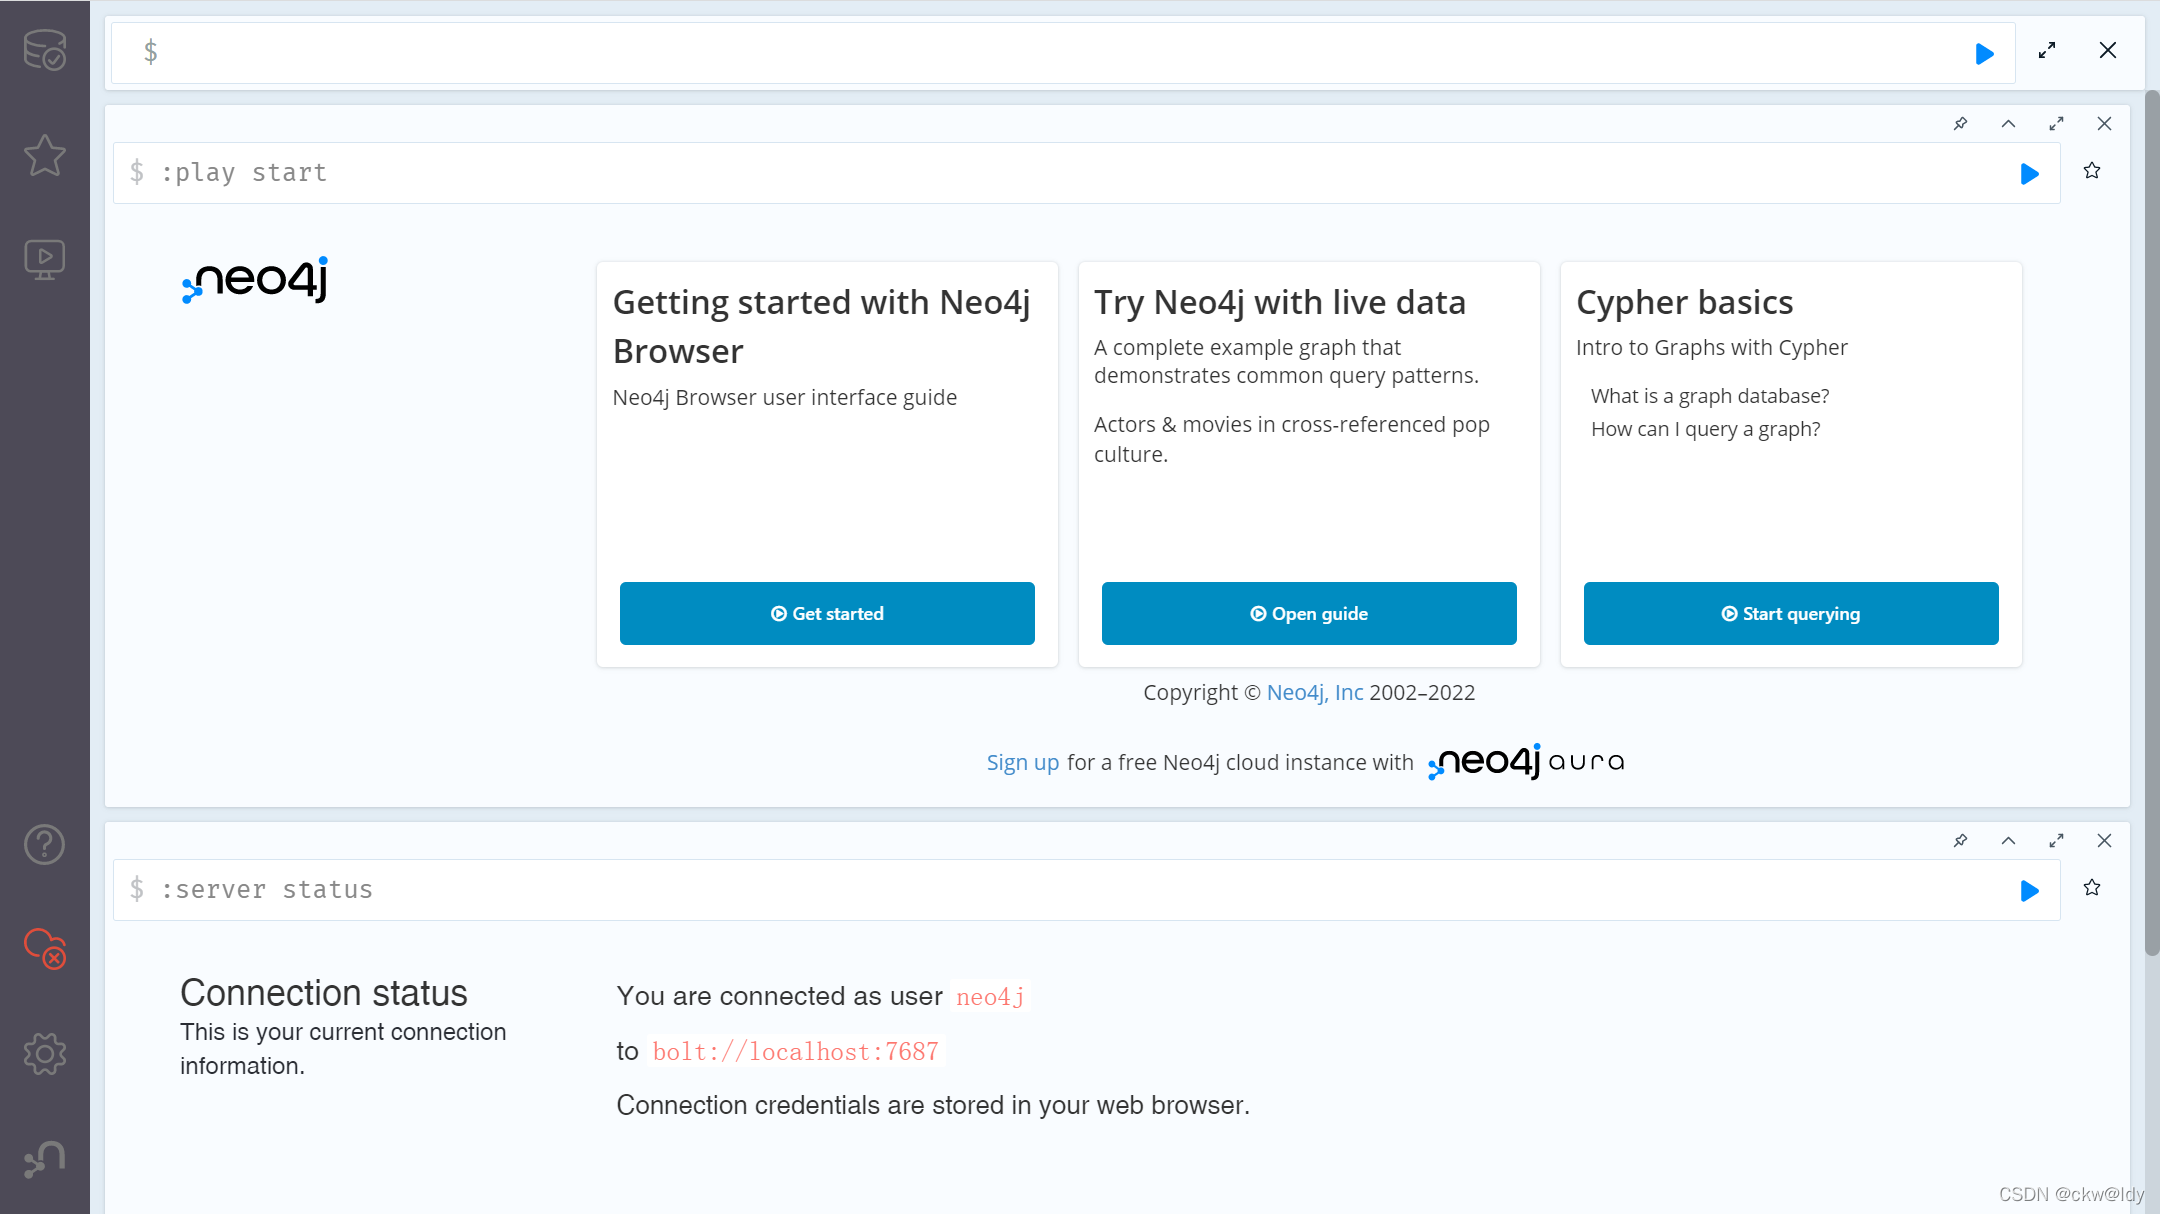The image size is (2160, 1214).
Task: Collapse the :server status frame
Action: tap(2008, 841)
